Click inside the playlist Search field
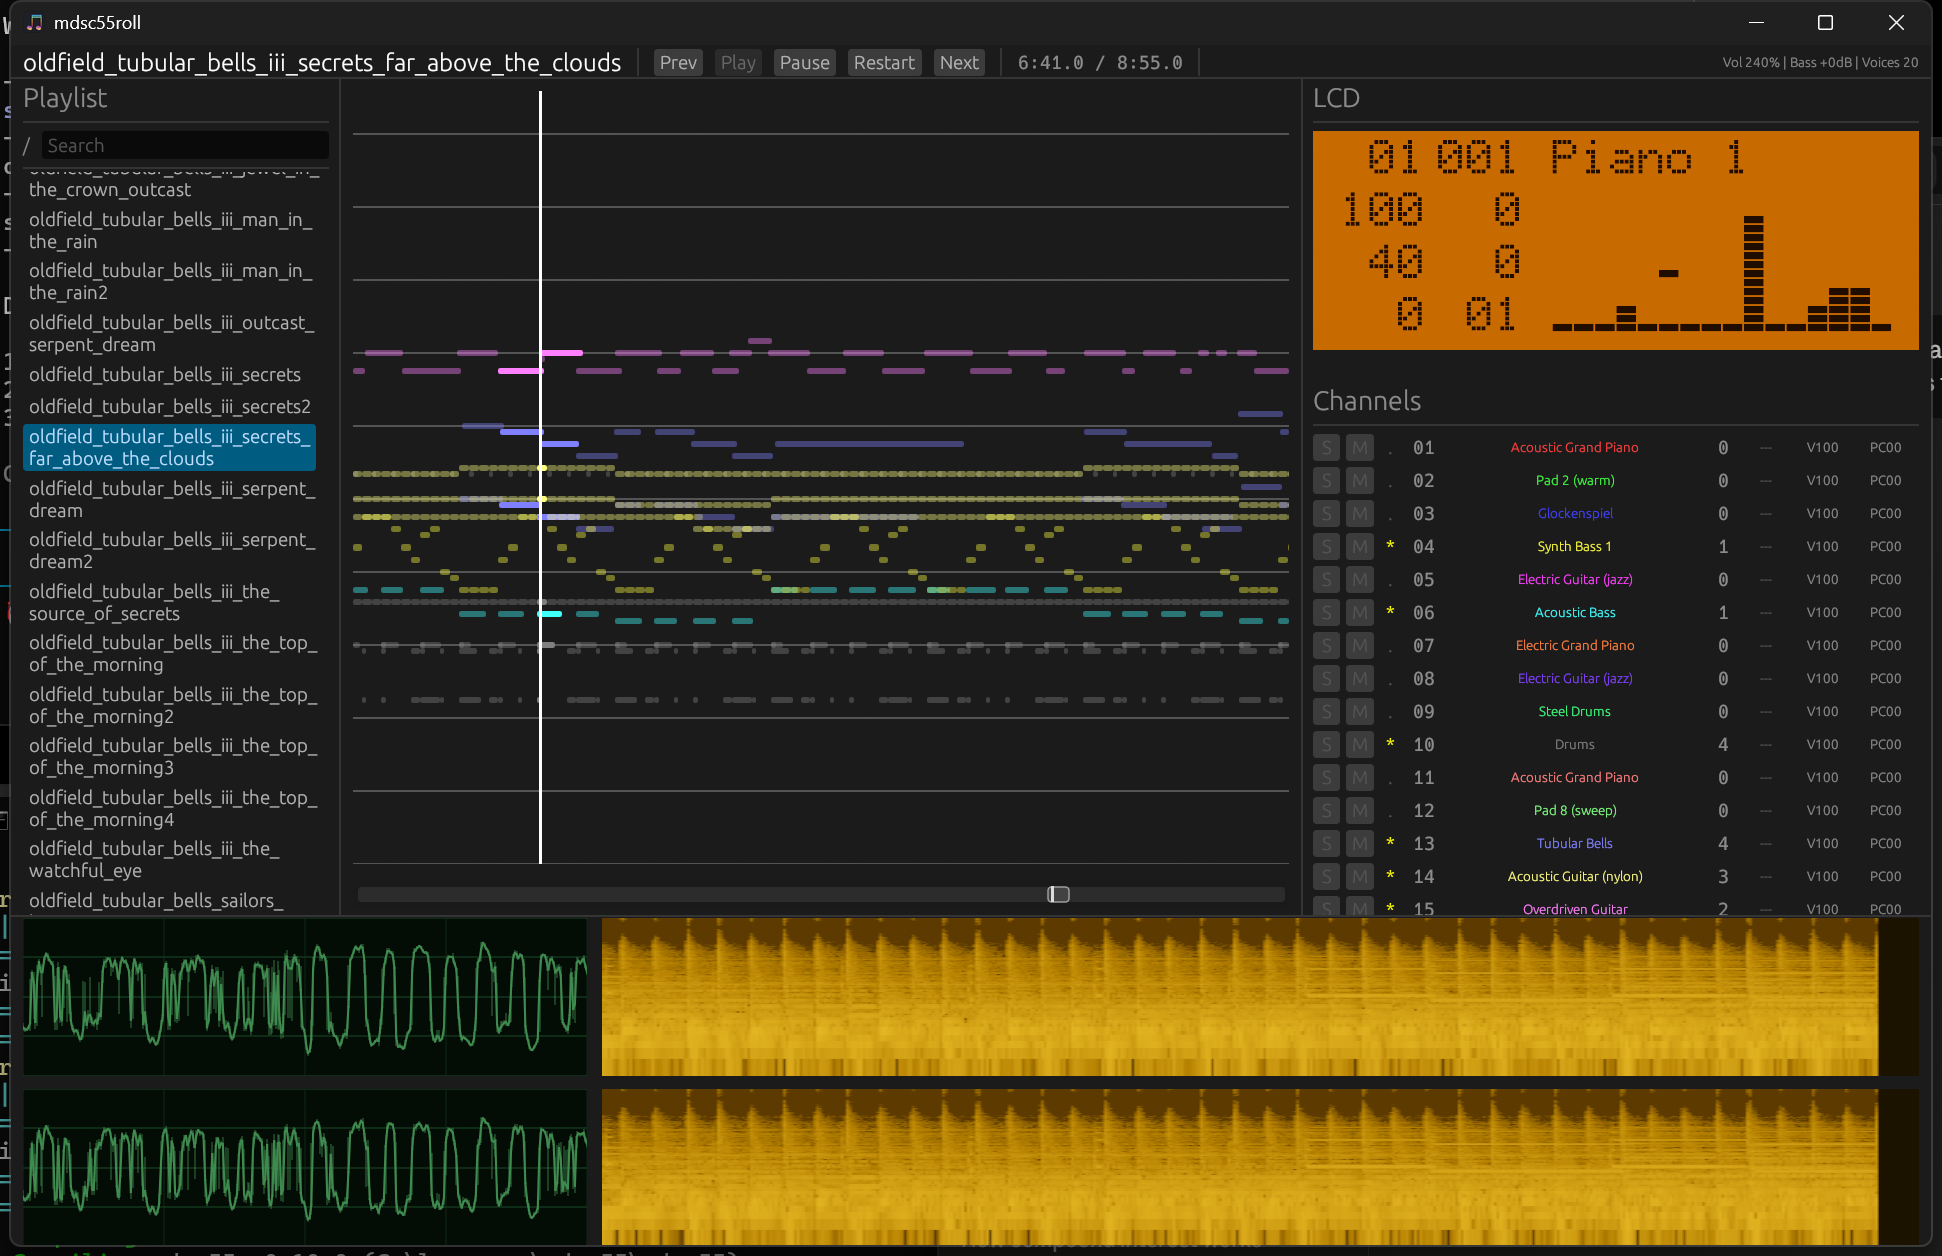1942x1256 pixels. [x=185, y=145]
